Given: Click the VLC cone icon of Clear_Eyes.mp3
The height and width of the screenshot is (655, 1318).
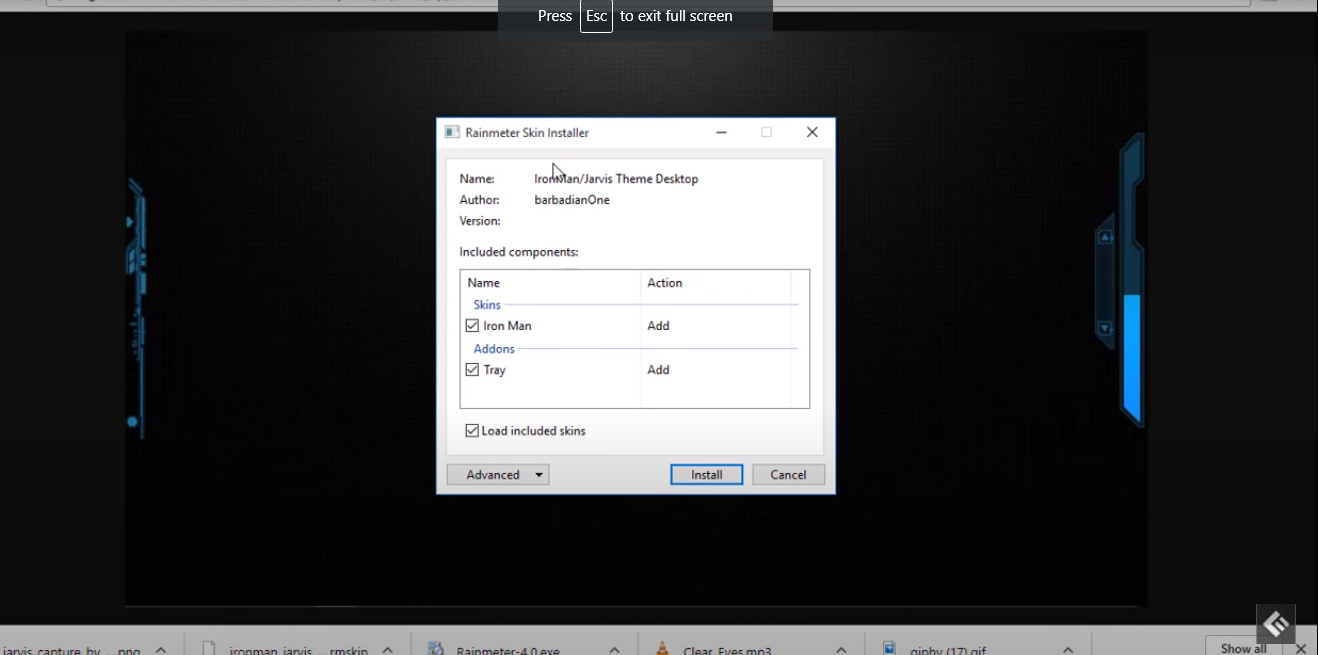Looking at the screenshot, I should tap(661, 649).
